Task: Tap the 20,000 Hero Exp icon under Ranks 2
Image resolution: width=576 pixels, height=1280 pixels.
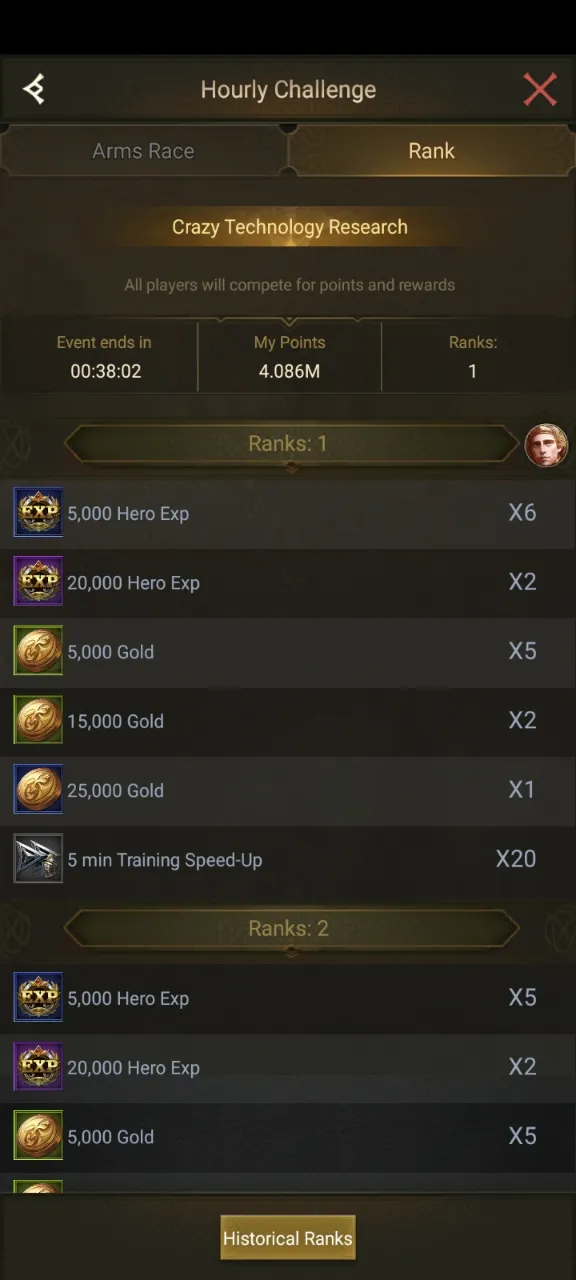Action: pyautogui.click(x=38, y=1067)
